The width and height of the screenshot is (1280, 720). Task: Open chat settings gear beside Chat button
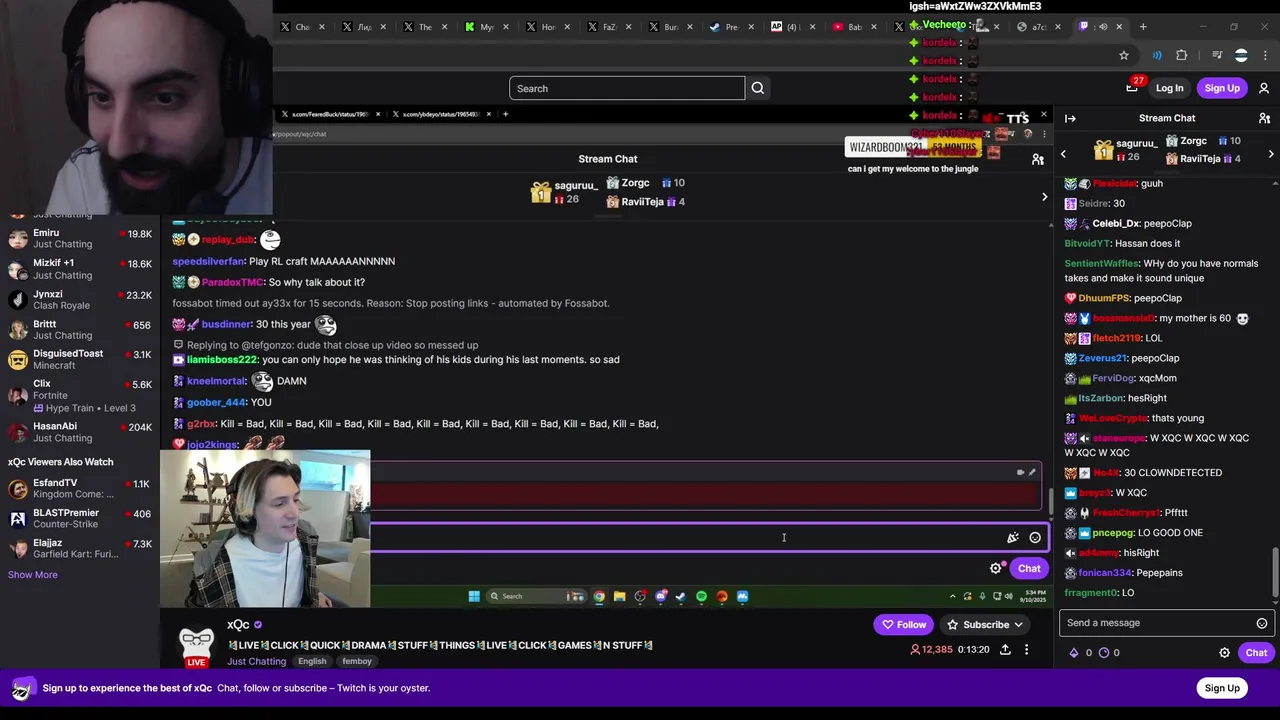(1224, 653)
